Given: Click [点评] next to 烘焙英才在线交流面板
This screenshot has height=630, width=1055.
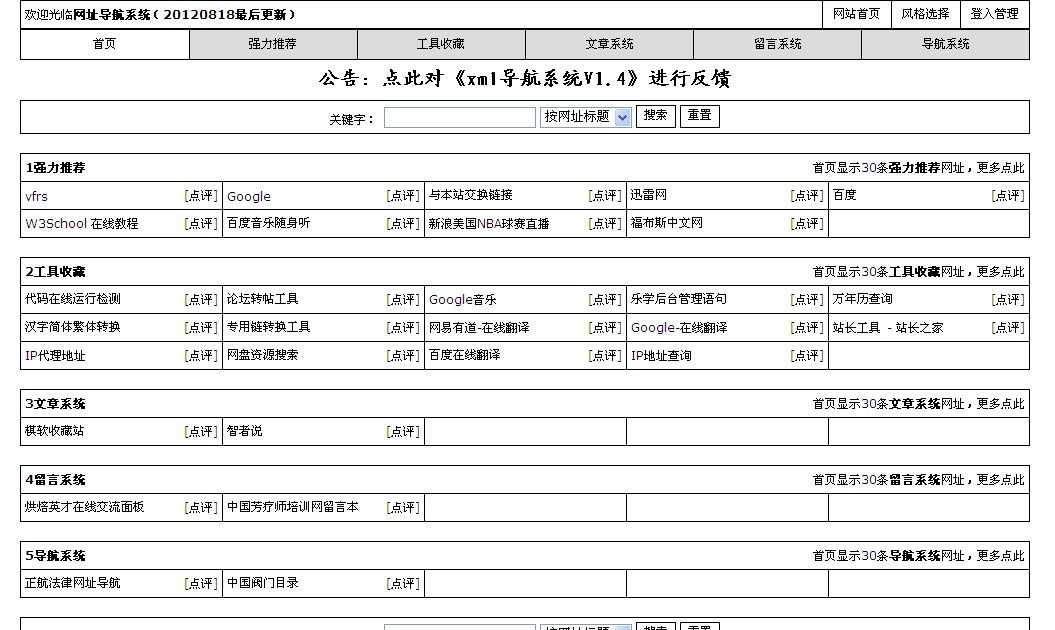Looking at the screenshot, I should click(201, 508).
